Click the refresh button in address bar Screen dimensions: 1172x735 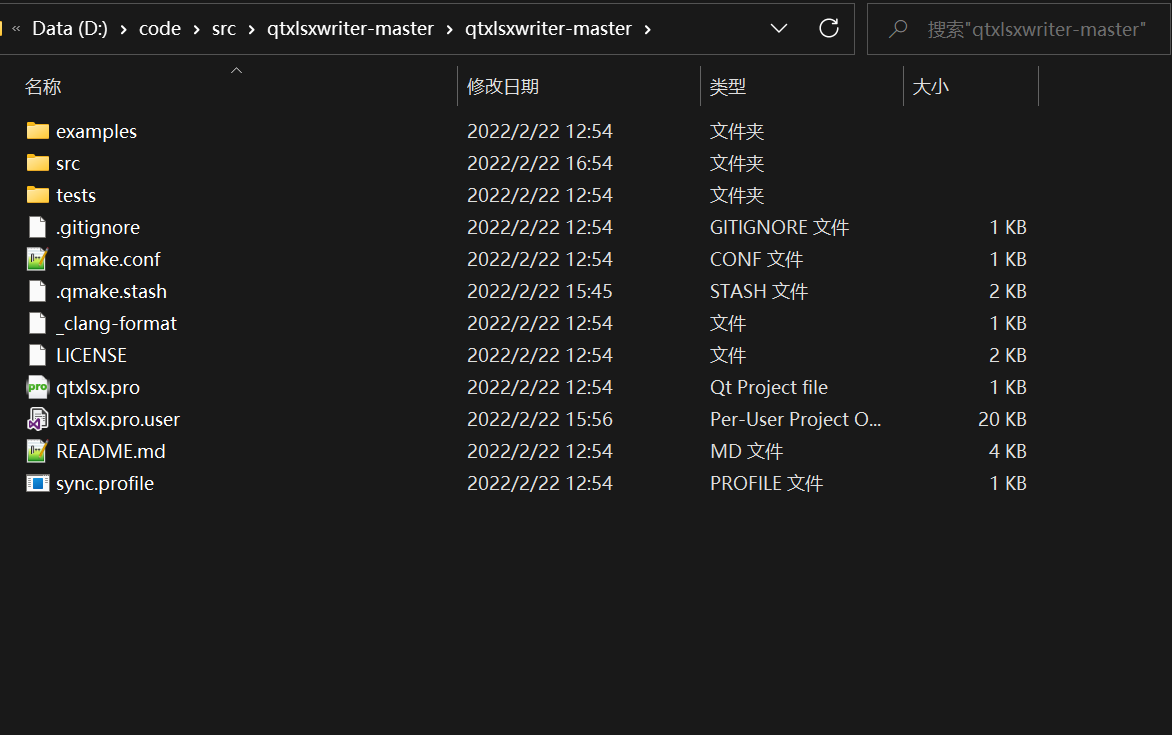pos(829,28)
